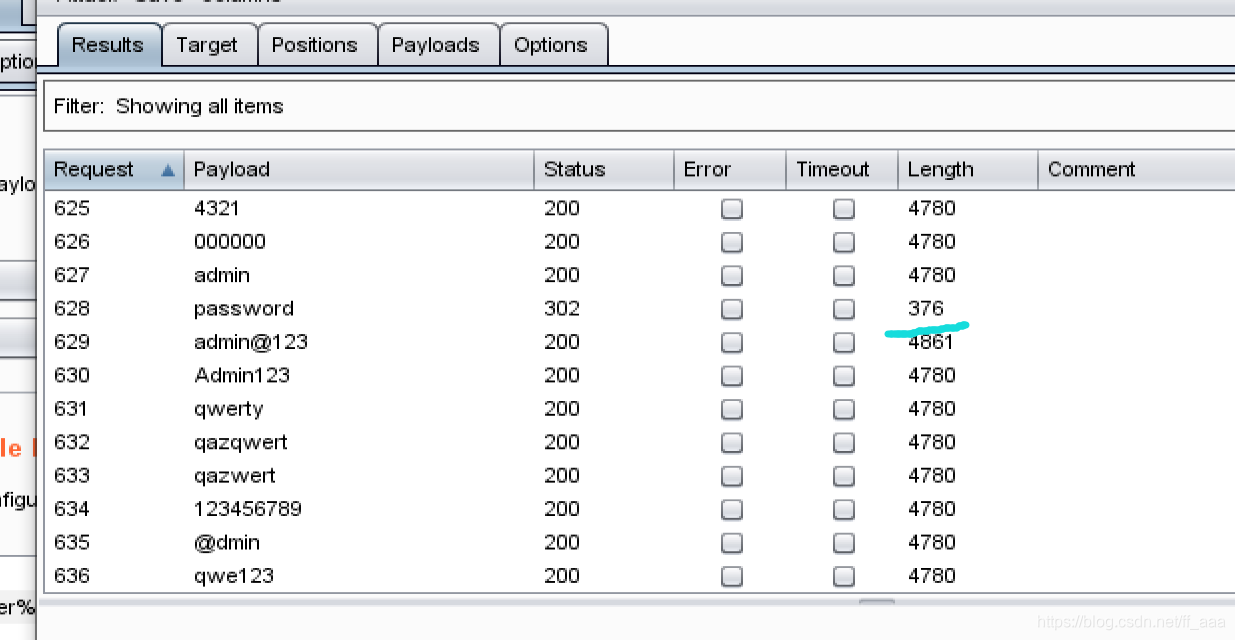Screen dimensions: 1235x640
Task: Toggle Error checkbox for request 626
Action: (732, 242)
